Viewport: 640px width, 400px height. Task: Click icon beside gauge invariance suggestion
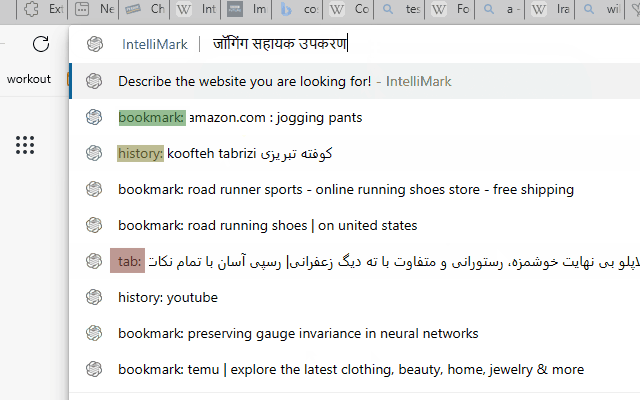tap(94, 333)
